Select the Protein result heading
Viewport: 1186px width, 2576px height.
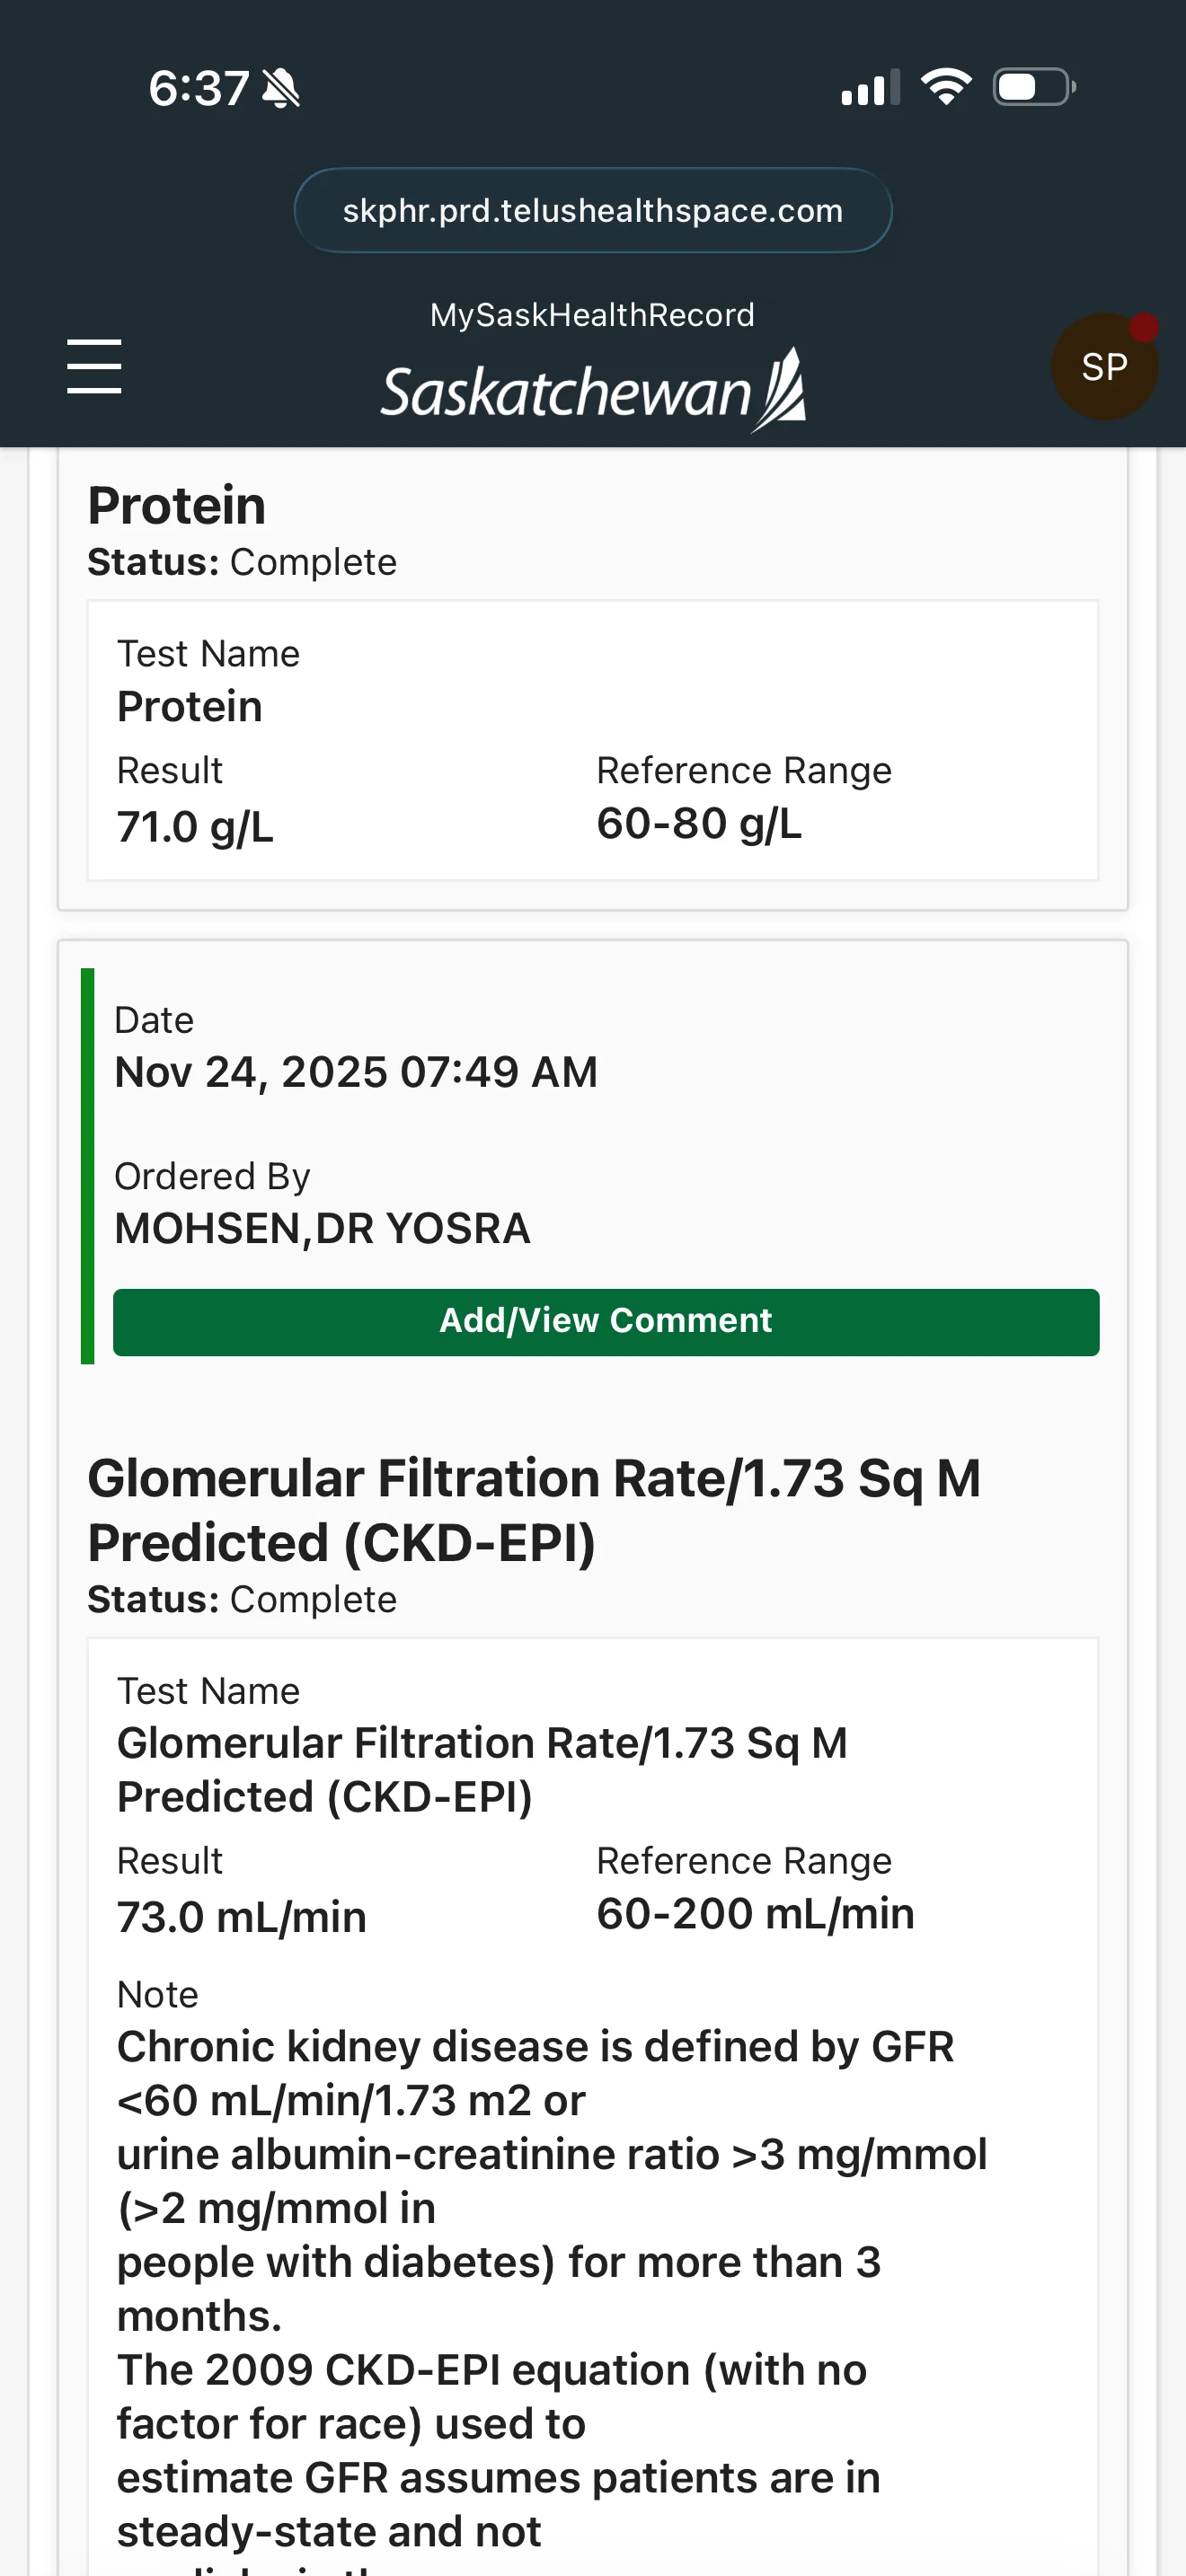(x=177, y=506)
